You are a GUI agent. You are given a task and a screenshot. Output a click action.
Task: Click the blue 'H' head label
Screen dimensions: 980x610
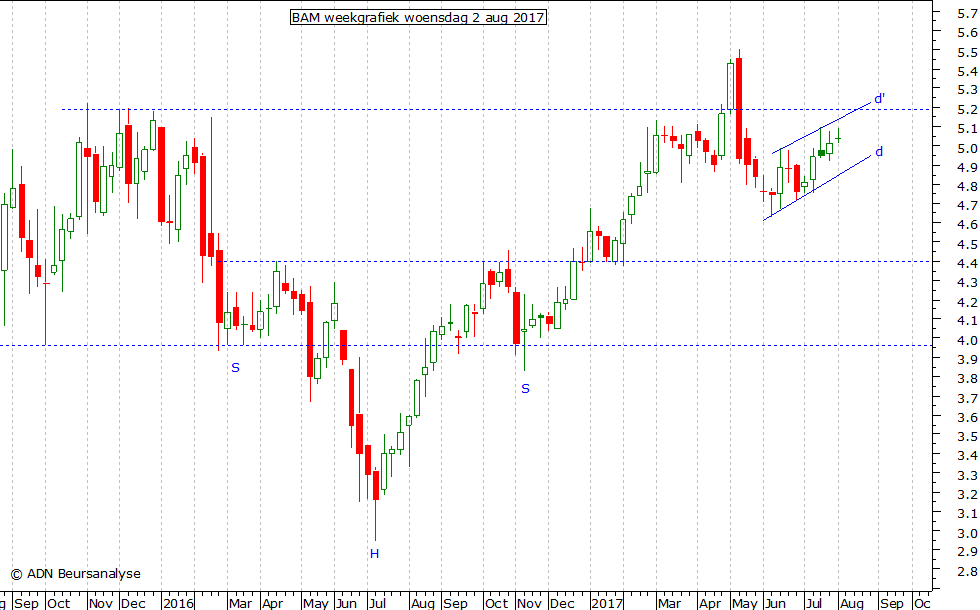374,554
